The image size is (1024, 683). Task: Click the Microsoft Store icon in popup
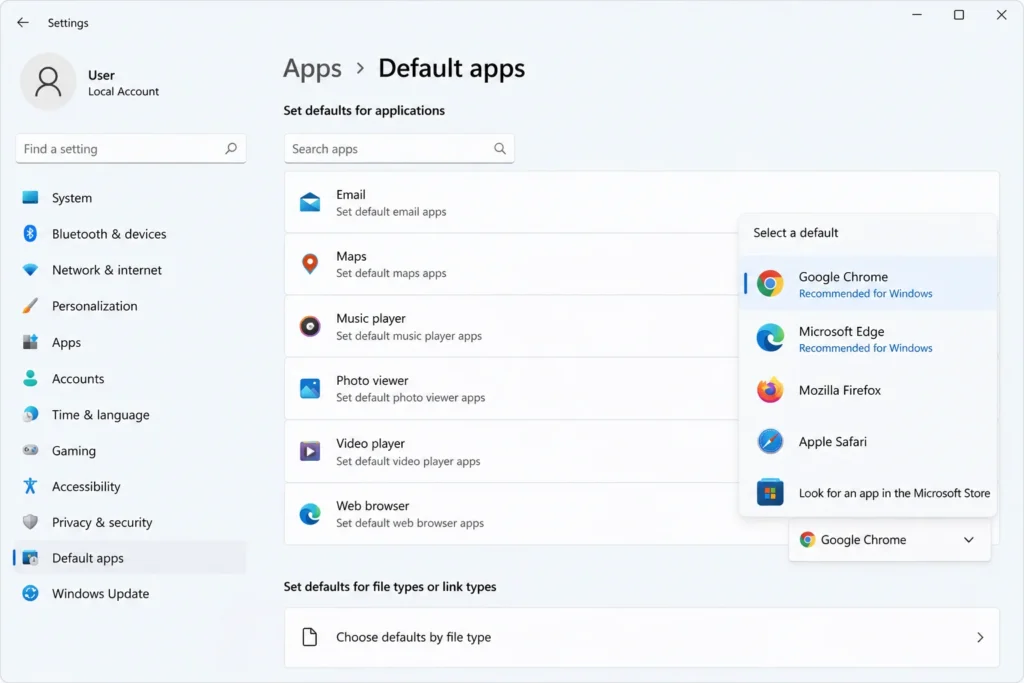[770, 492]
